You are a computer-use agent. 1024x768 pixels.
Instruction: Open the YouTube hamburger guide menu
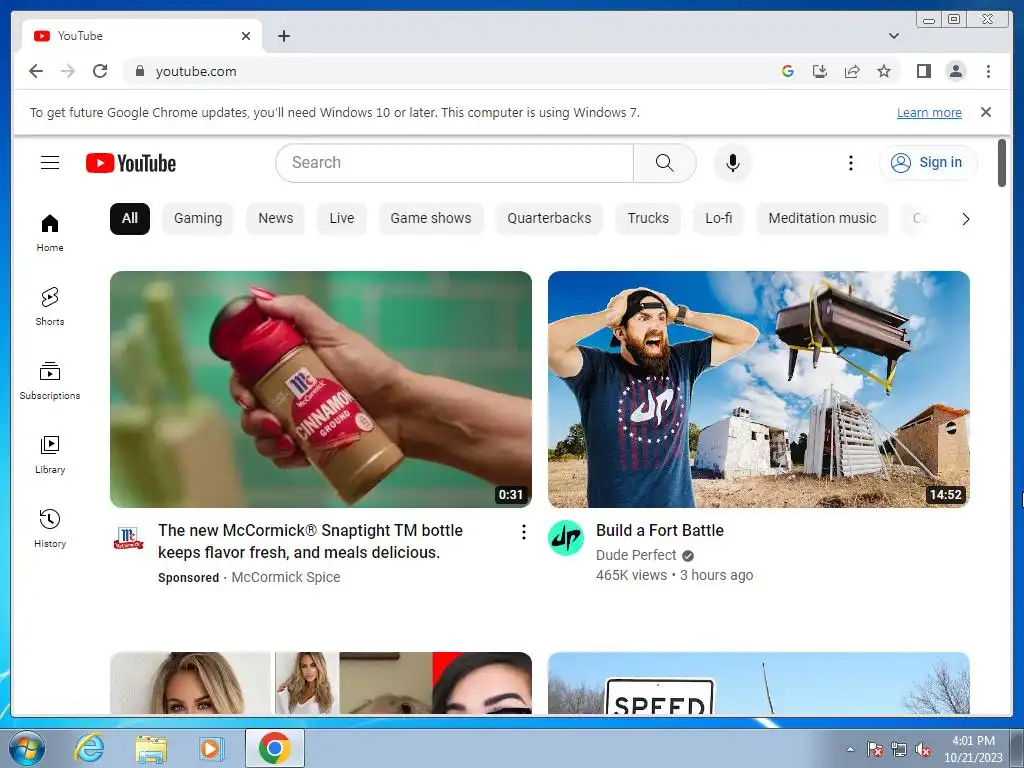click(x=50, y=163)
